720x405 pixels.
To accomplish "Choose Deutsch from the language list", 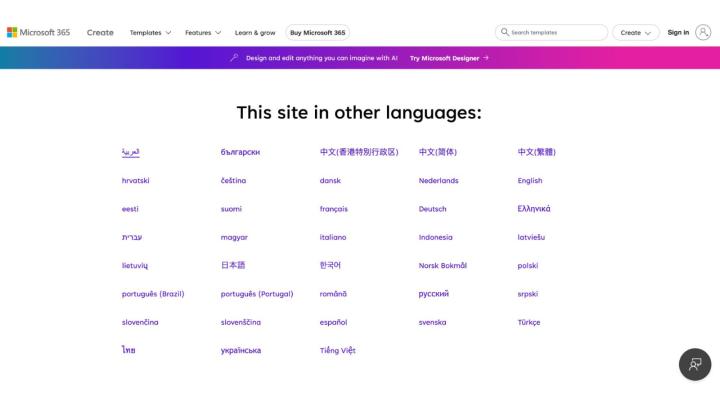I will tap(432, 209).
